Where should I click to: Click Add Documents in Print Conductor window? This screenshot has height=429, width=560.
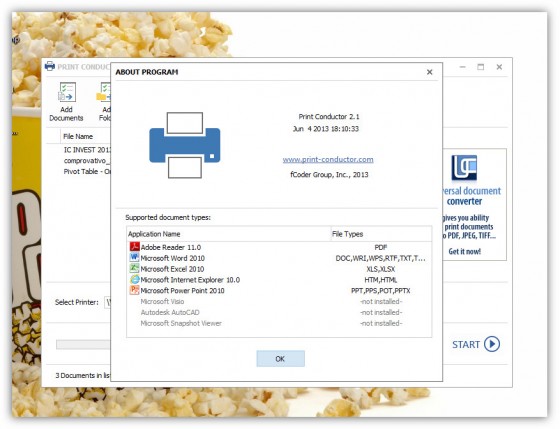[x=66, y=102]
